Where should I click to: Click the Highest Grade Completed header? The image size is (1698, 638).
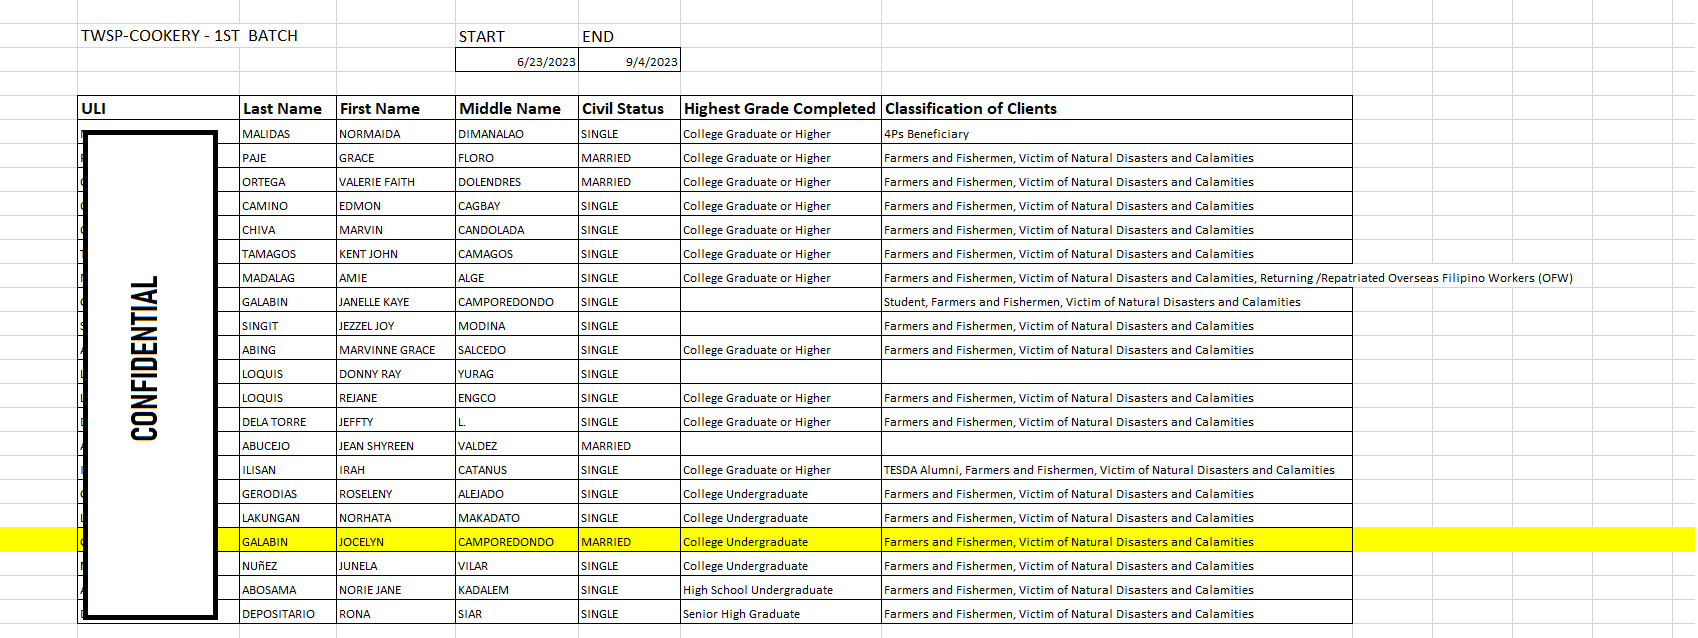tap(781, 108)
